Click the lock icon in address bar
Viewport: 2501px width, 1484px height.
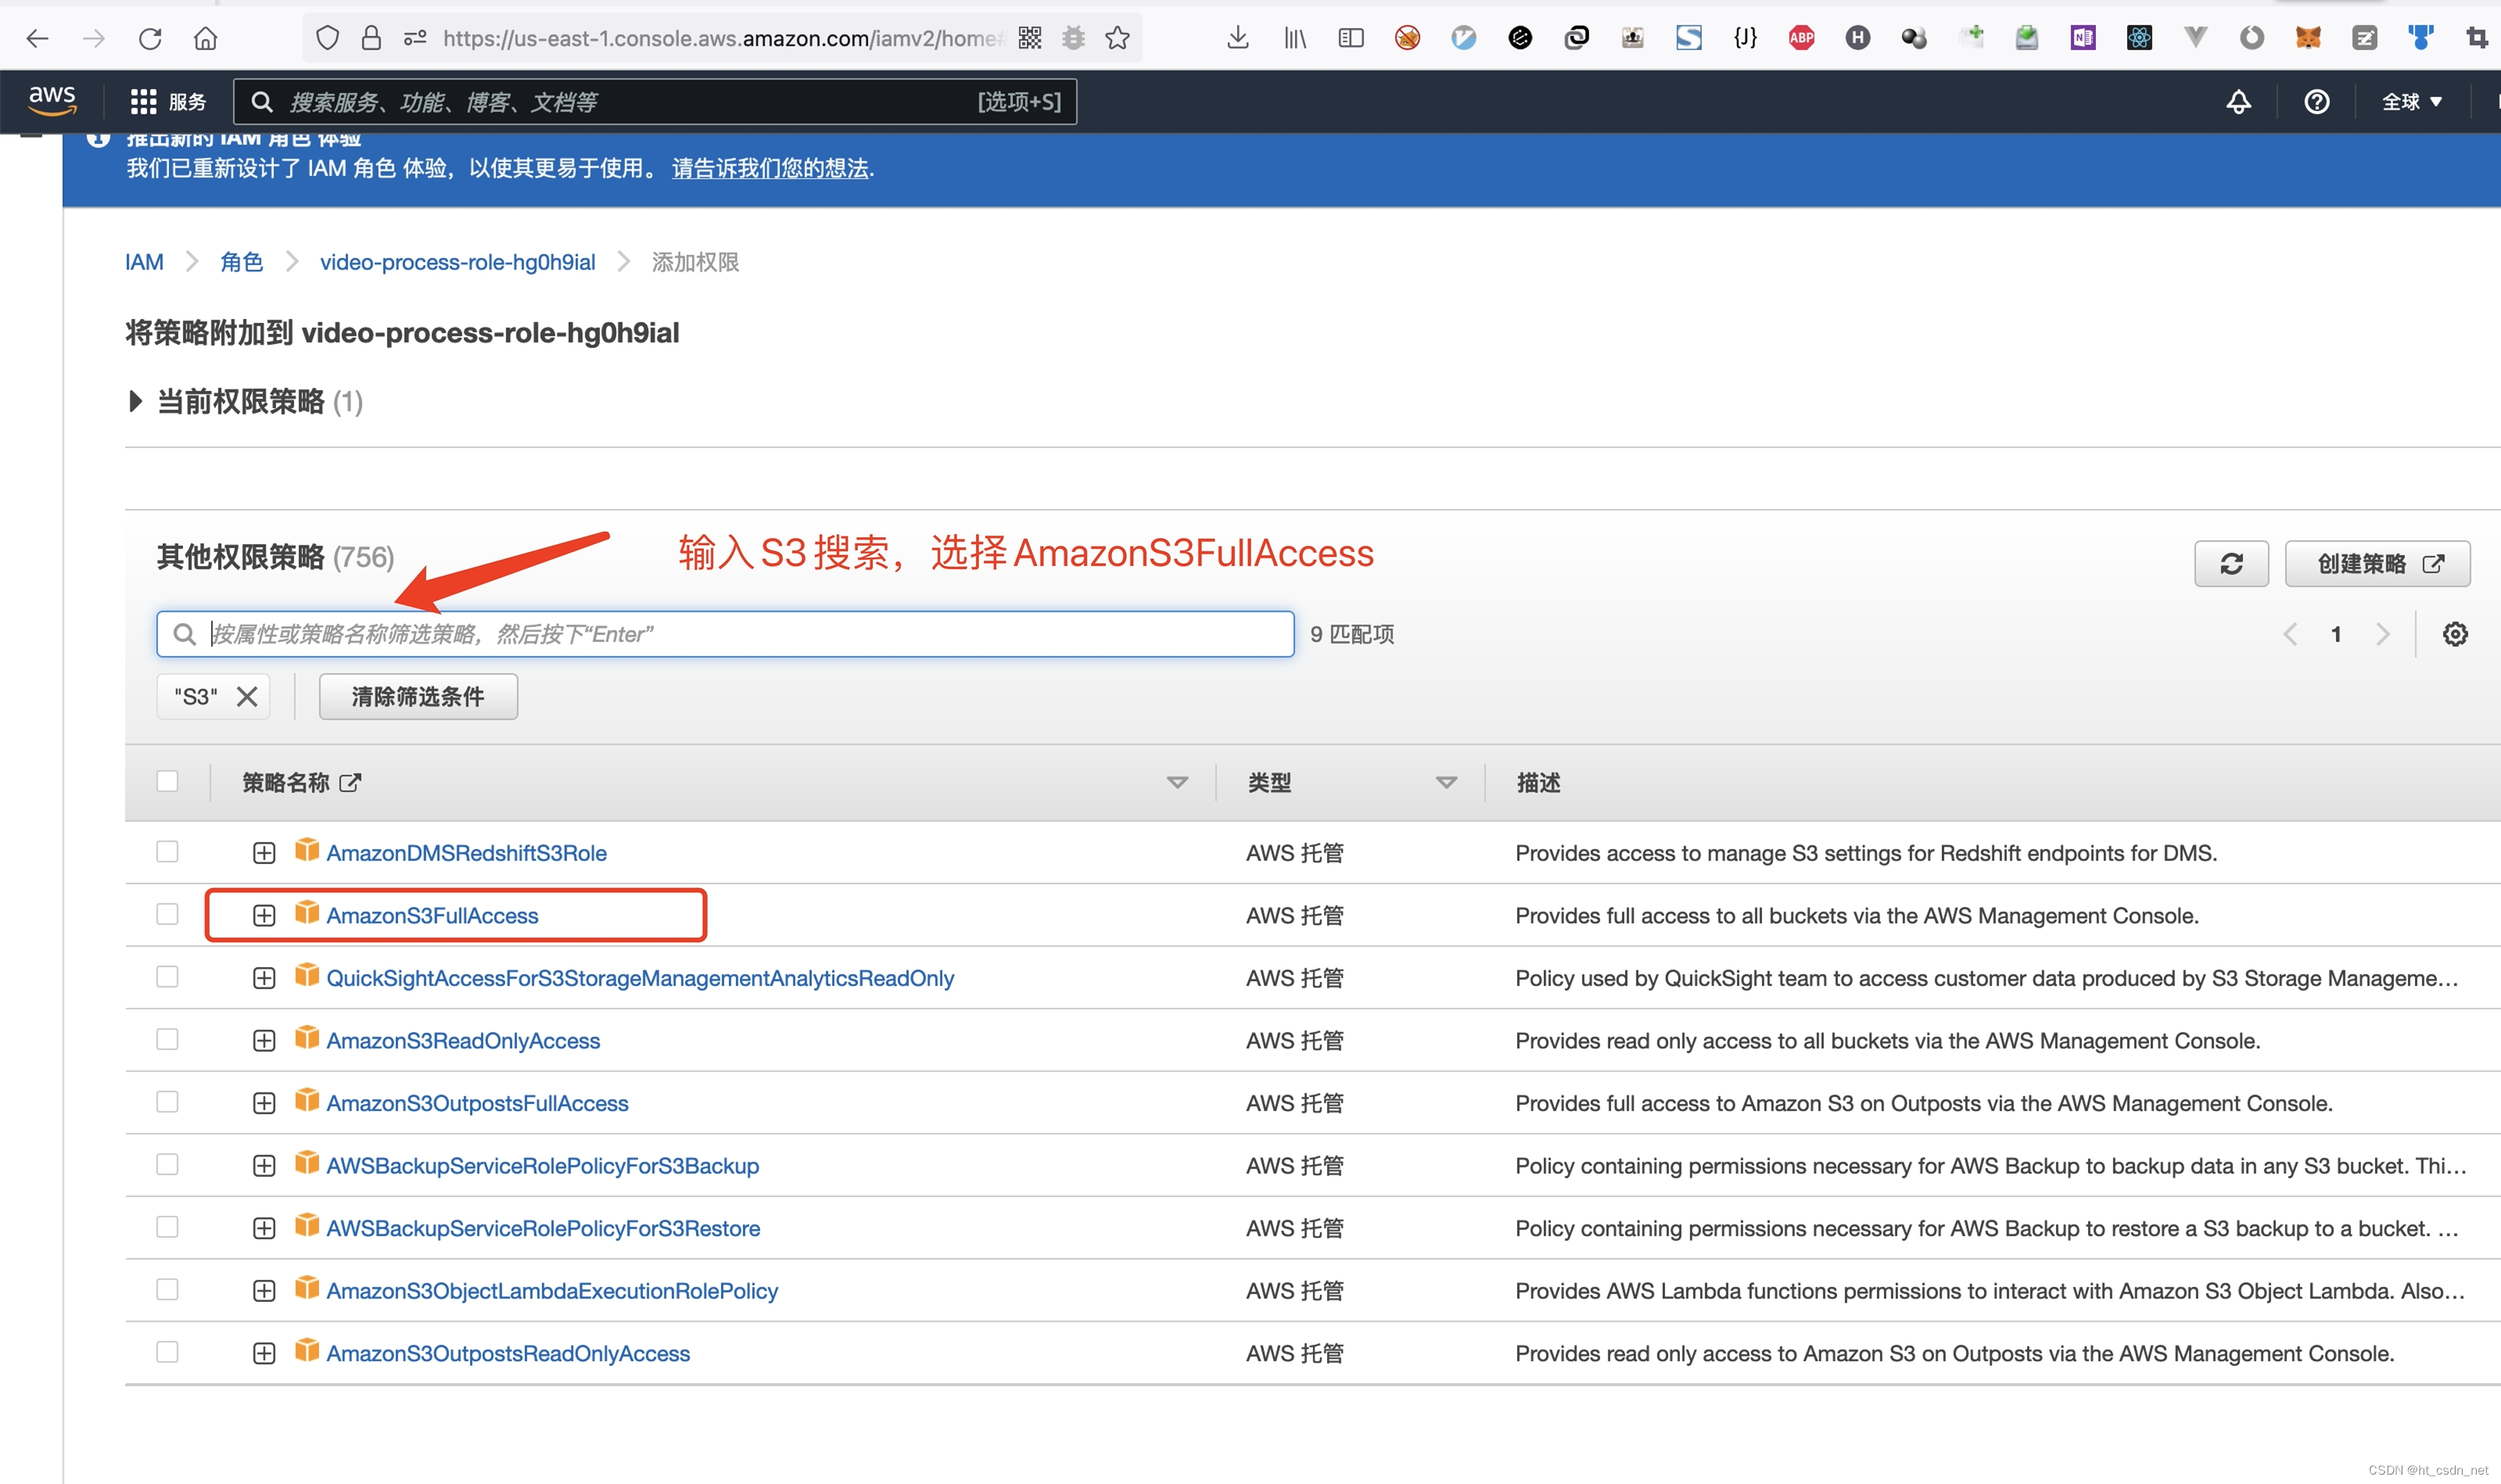point(371,38)
